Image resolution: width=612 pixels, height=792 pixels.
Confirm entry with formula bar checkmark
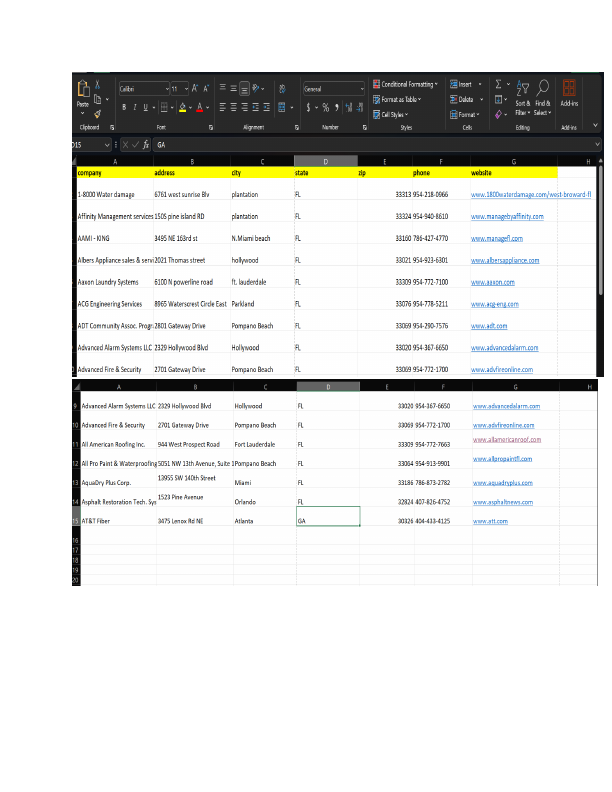pyautogui.click(x=135, y=145)
